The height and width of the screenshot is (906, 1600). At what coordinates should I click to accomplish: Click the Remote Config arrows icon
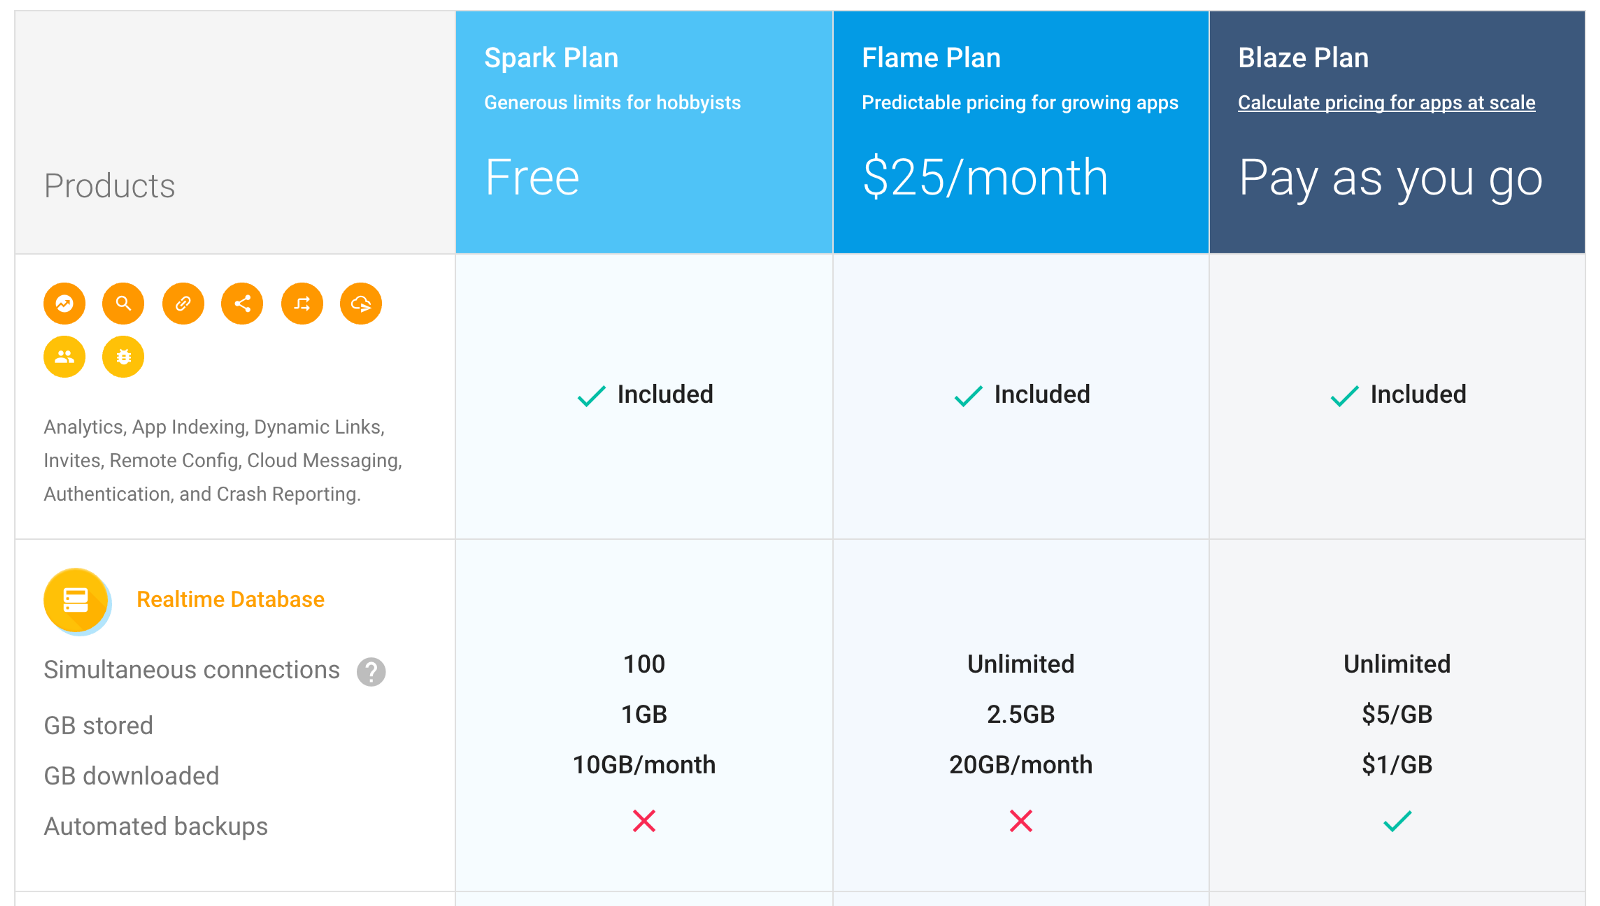[302, 304]
